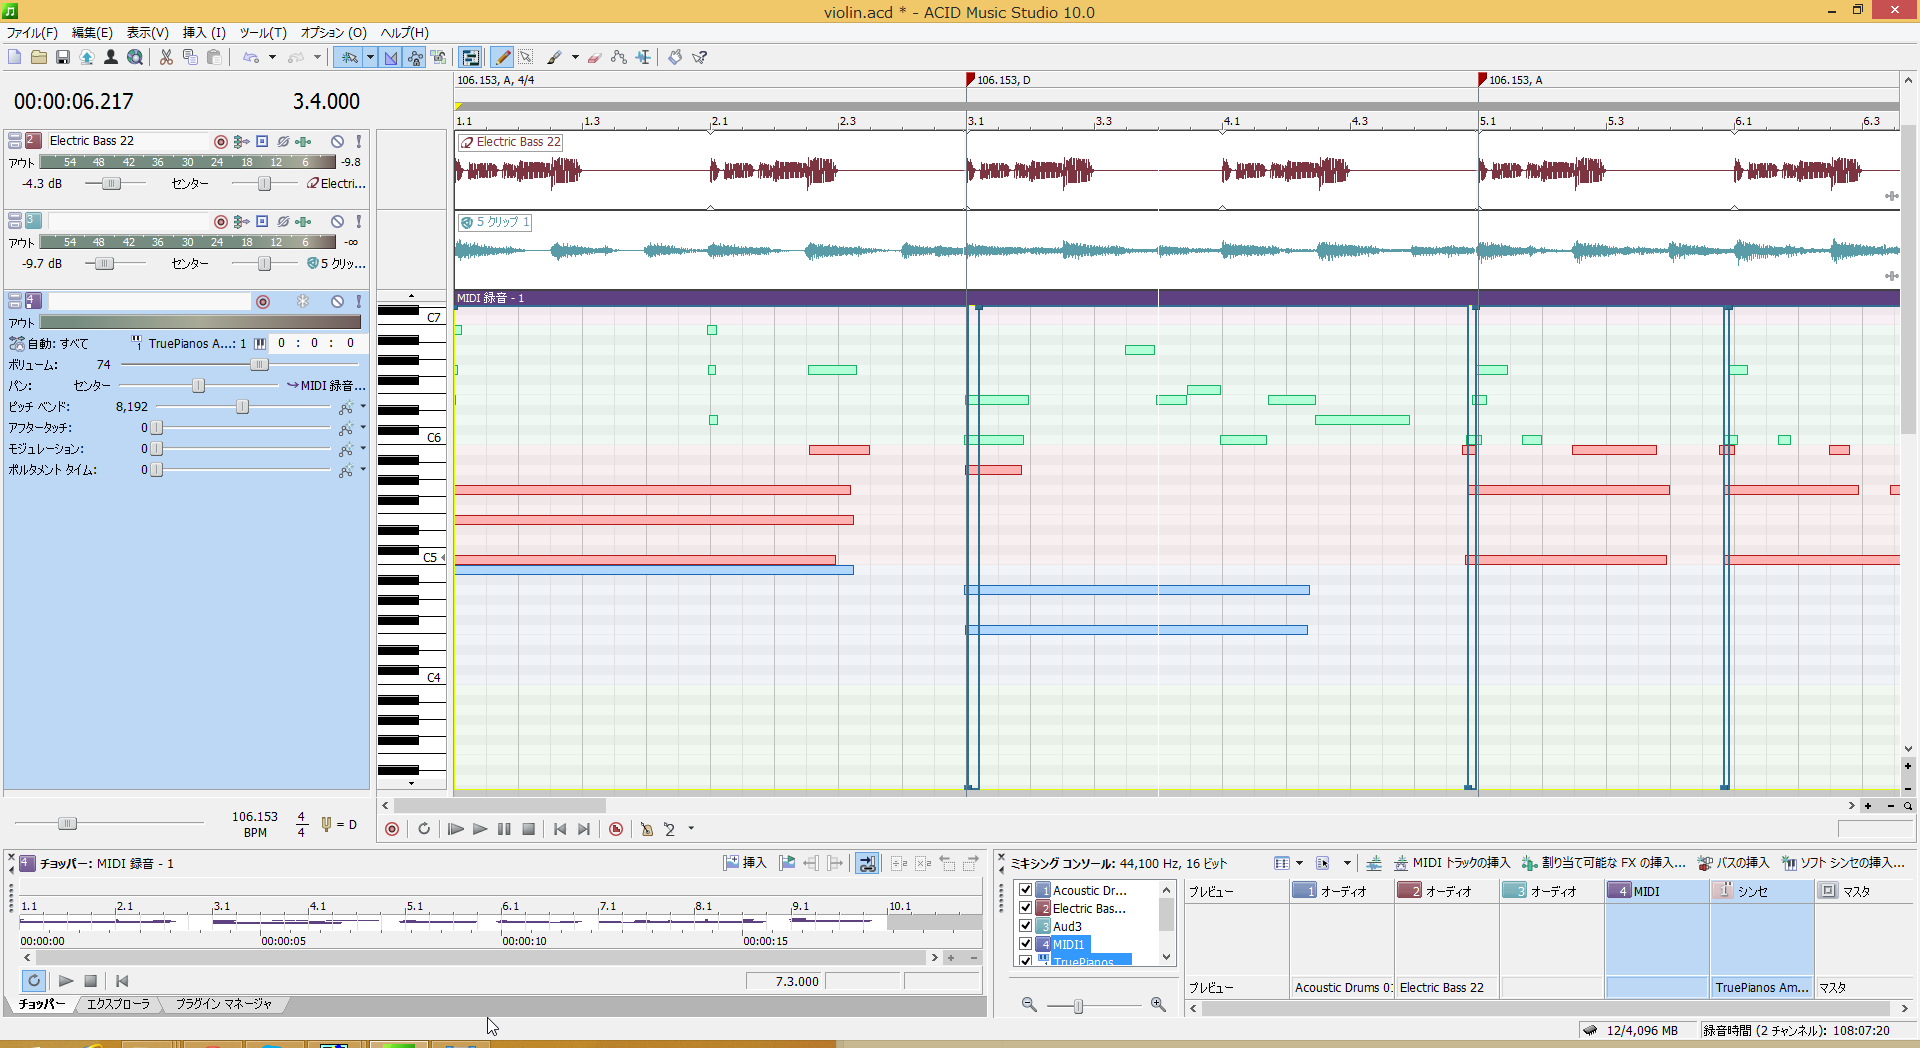Arm Electric Bass 22 track for record
The height and width of the screenshot is (1048, 1920).
[221, 141]
